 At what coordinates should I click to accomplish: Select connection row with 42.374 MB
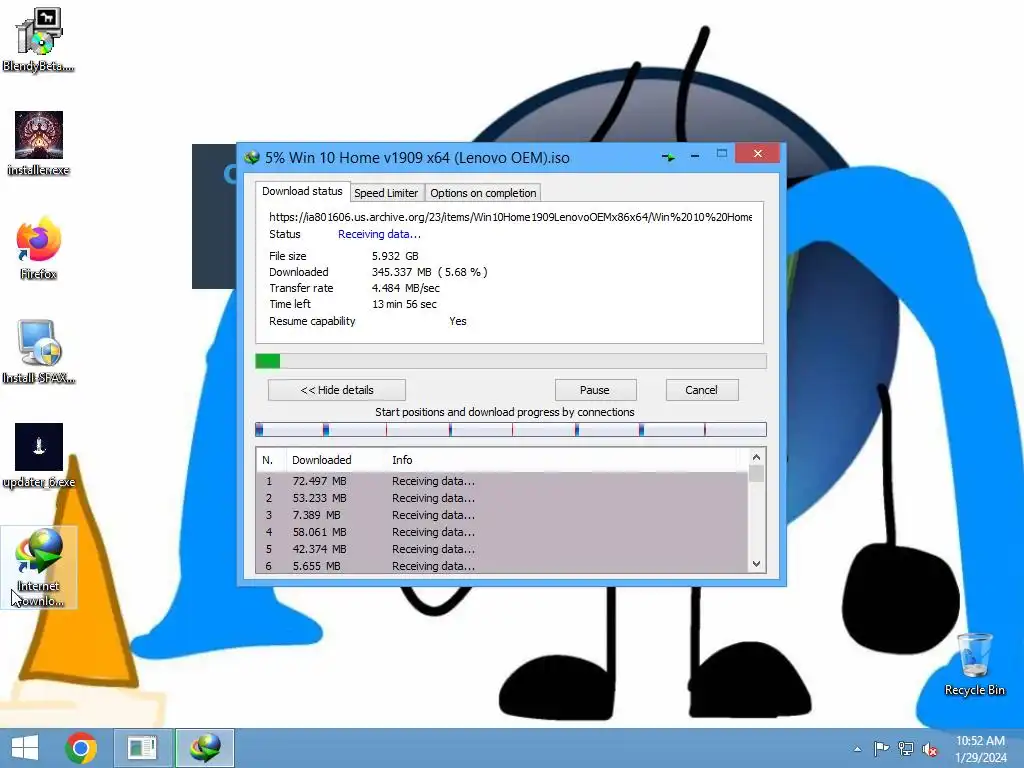click(502, 549)
